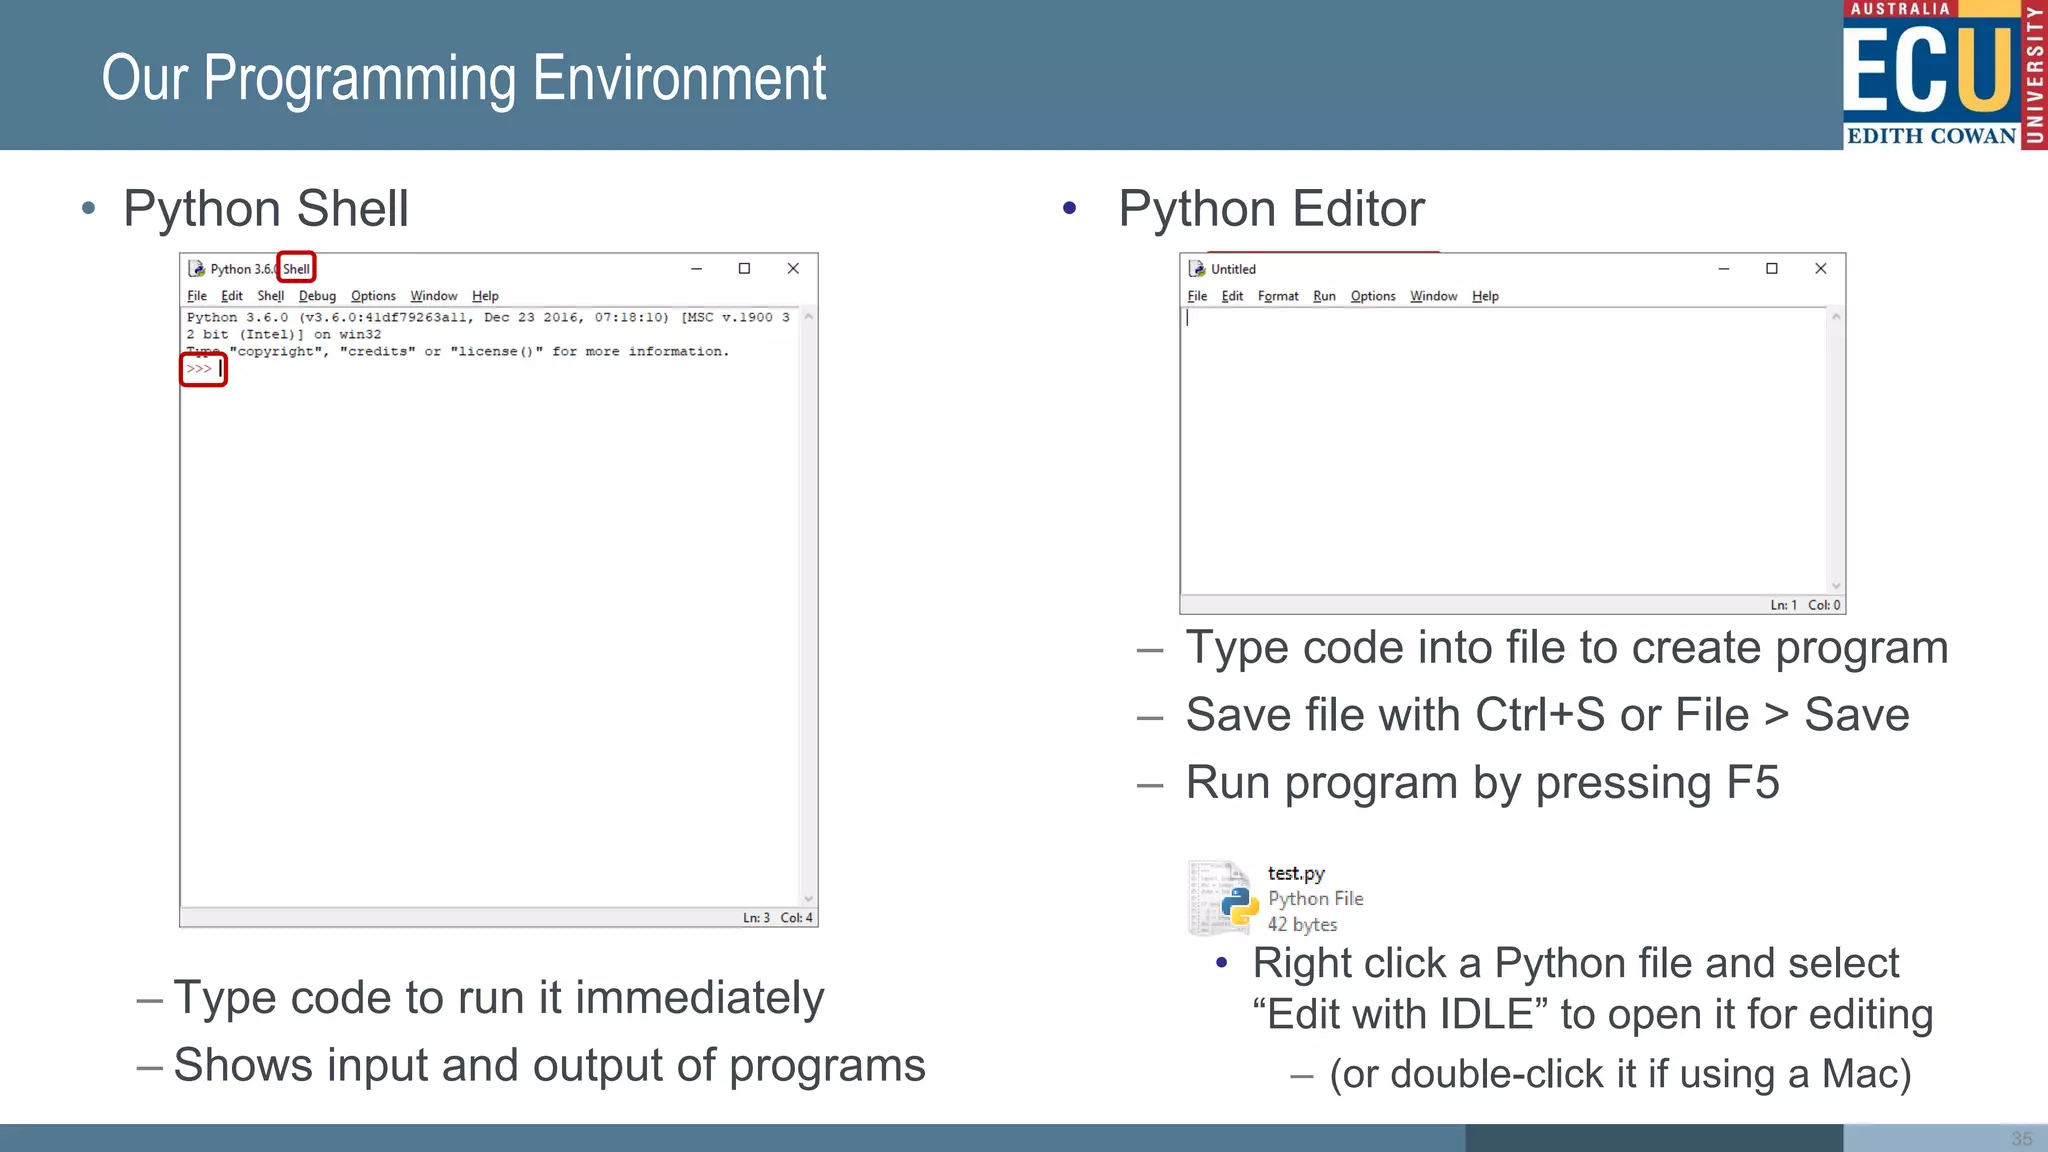Close the Untitled editor window
The width and height of the screenshot is (2048, 1152).
(x=1820, y=268)
